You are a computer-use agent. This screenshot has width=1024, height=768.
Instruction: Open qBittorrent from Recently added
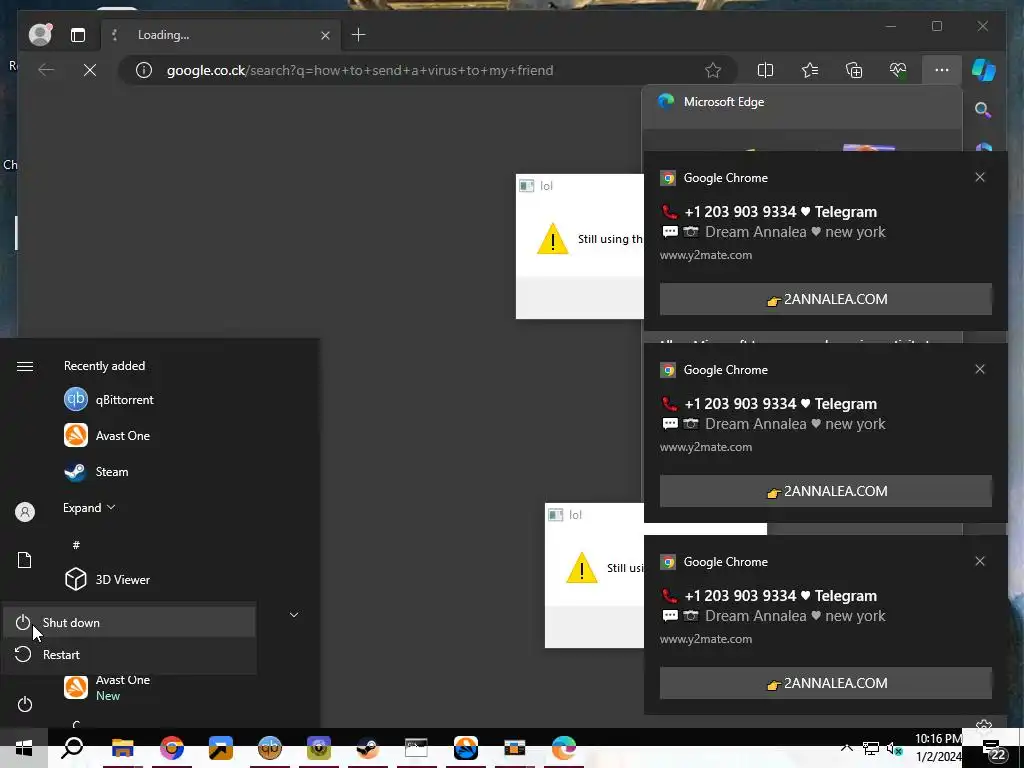click(109, 400)
